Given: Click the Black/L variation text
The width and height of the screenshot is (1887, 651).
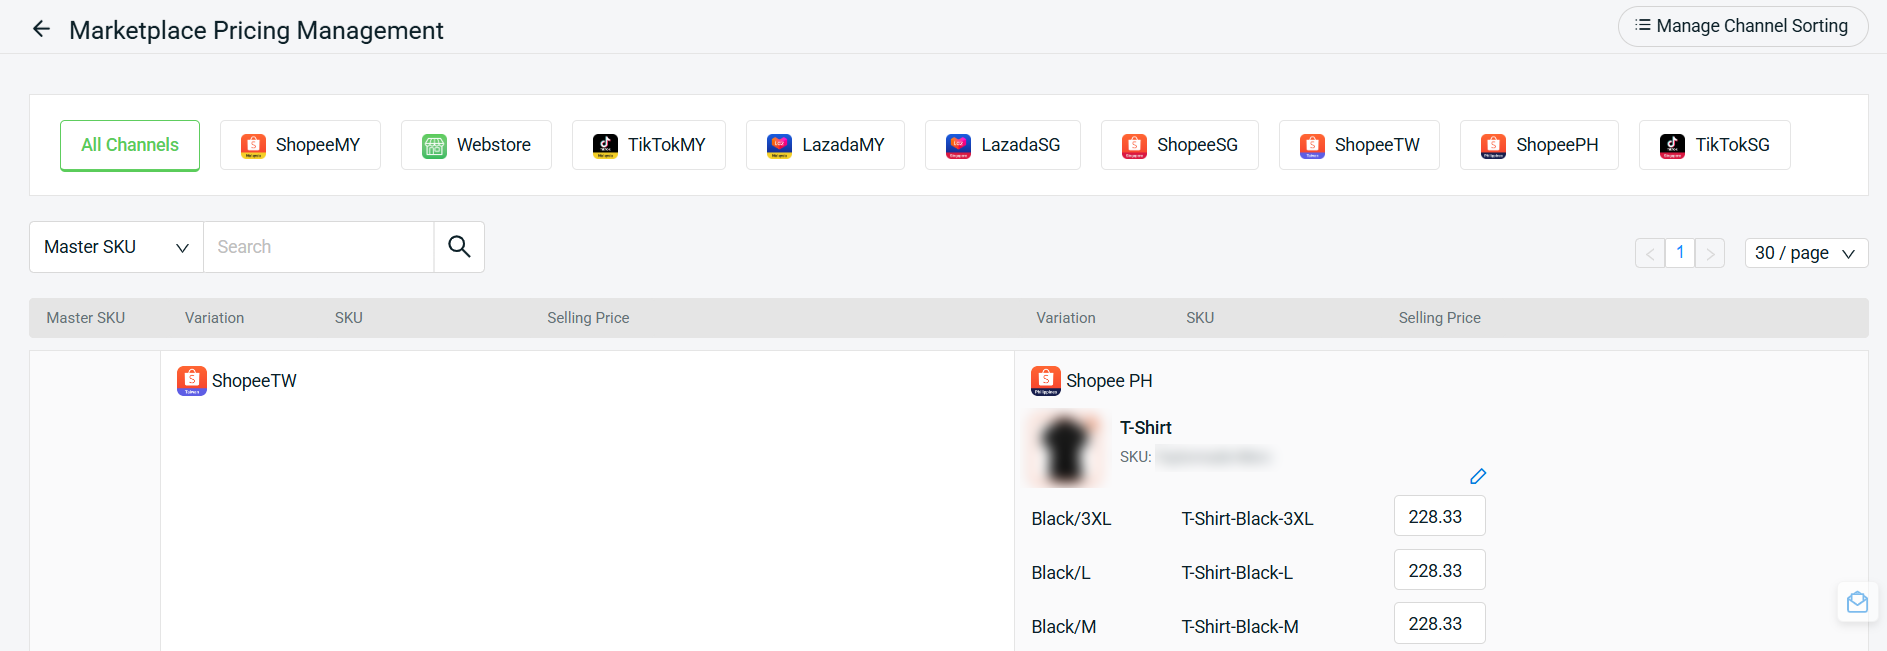Looking at the screenshot, I should [1061, 573].
